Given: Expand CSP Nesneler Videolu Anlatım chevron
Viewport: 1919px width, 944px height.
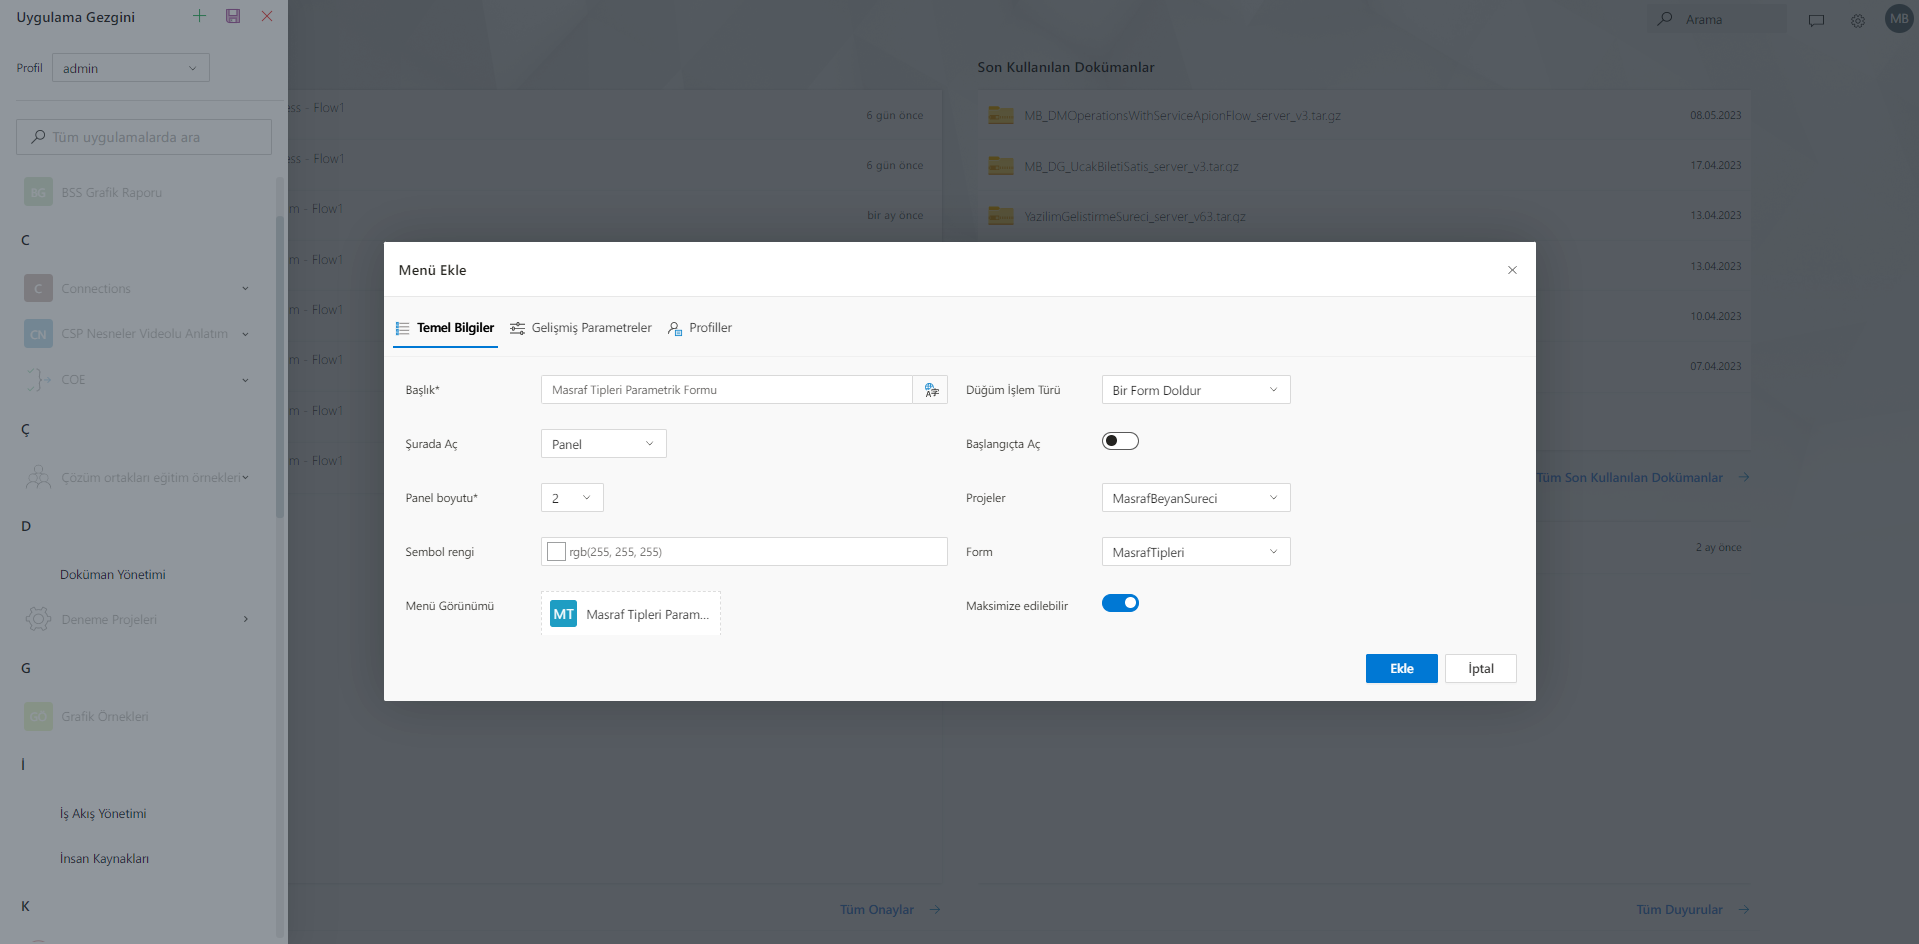Looking at the screenshot, I should (x=245, y=334).
